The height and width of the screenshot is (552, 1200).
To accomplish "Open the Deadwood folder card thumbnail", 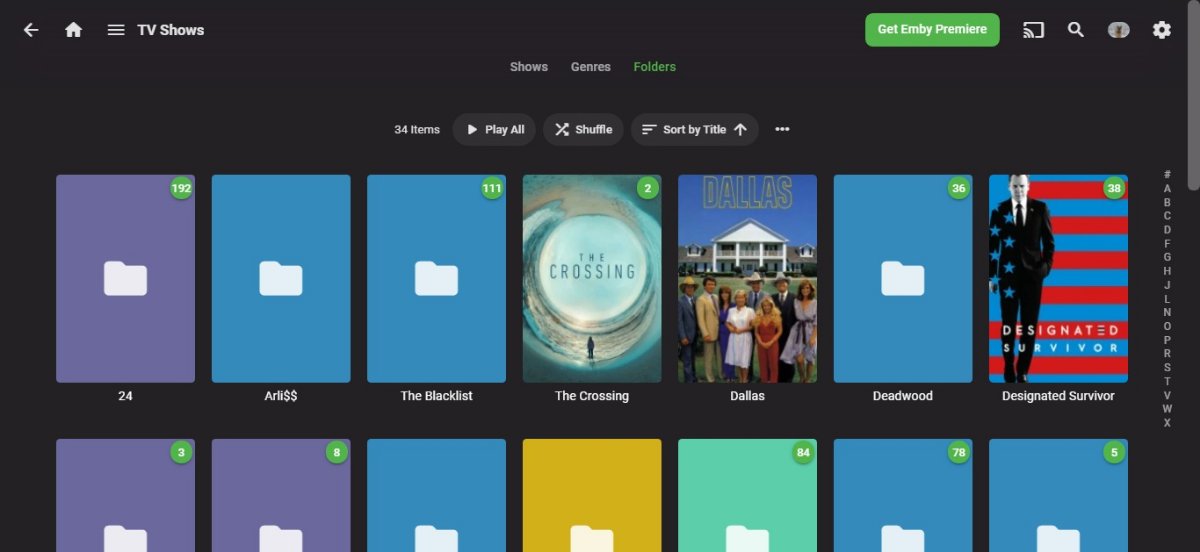I will (903, 279).
